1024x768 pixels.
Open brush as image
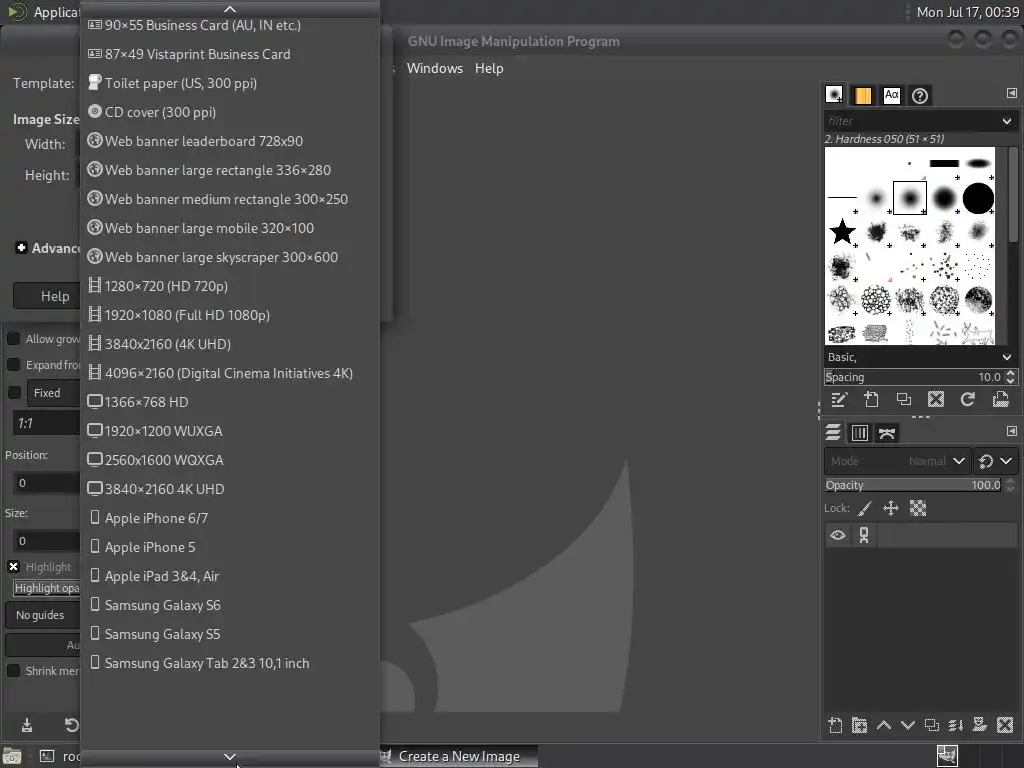pyautogui.click(x=1000, y=400)
